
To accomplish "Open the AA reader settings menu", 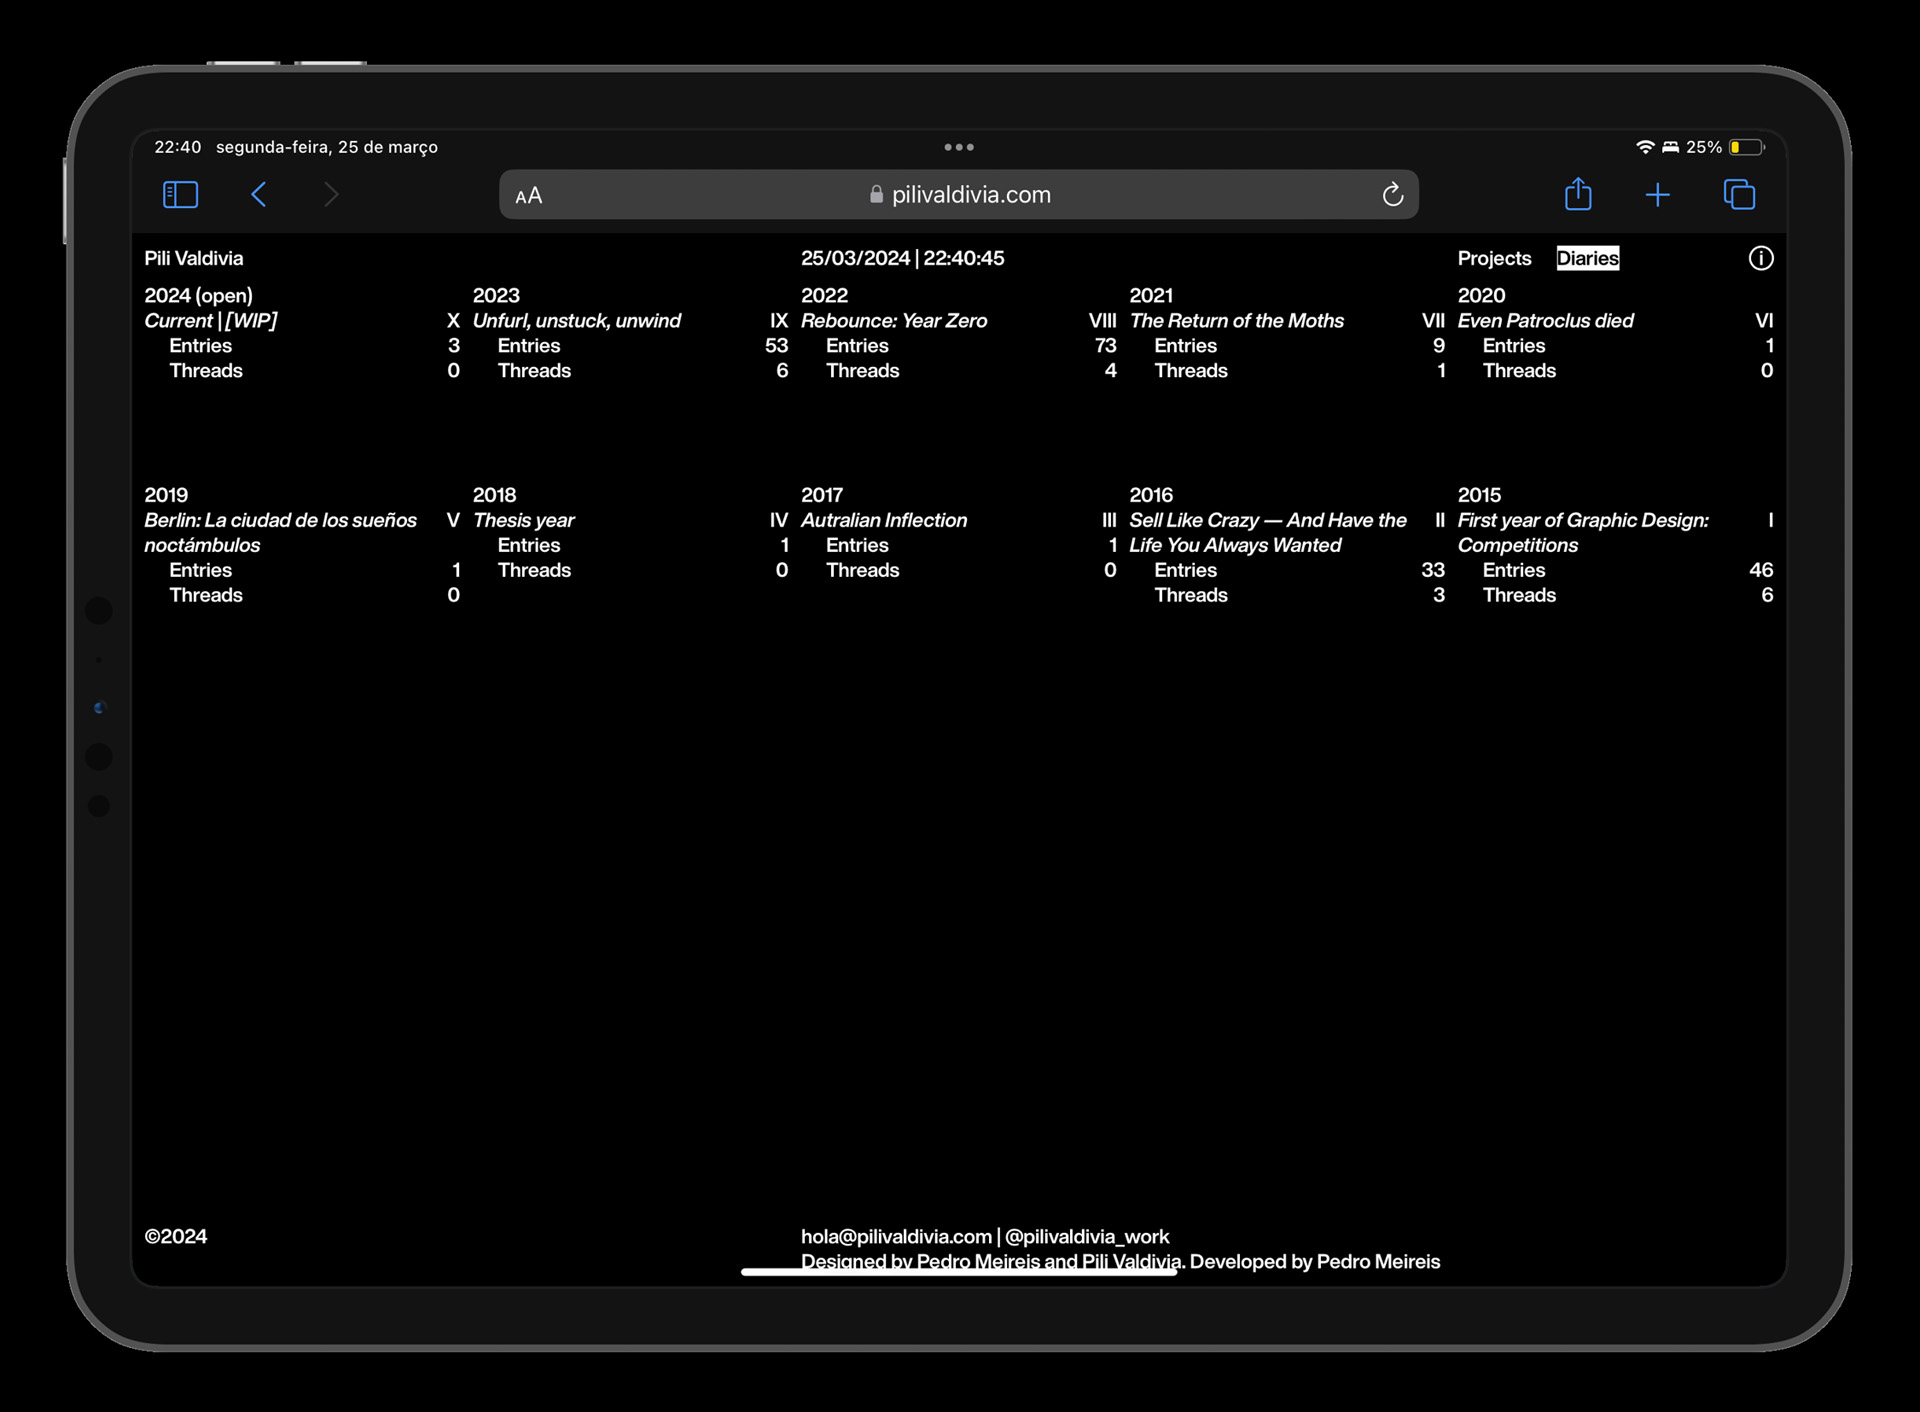I will [529, 196].
